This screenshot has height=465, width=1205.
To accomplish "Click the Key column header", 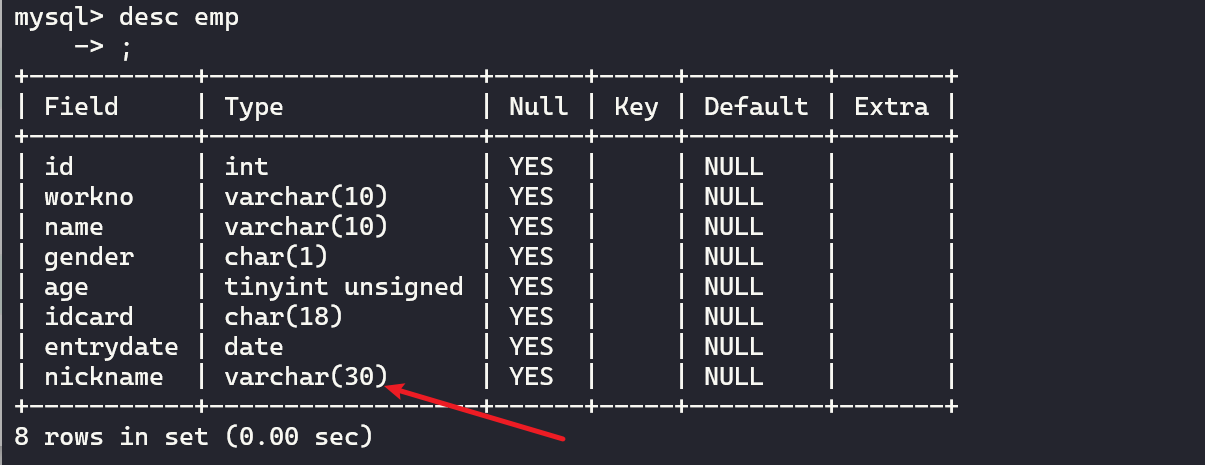I will (x=636, y=107).
